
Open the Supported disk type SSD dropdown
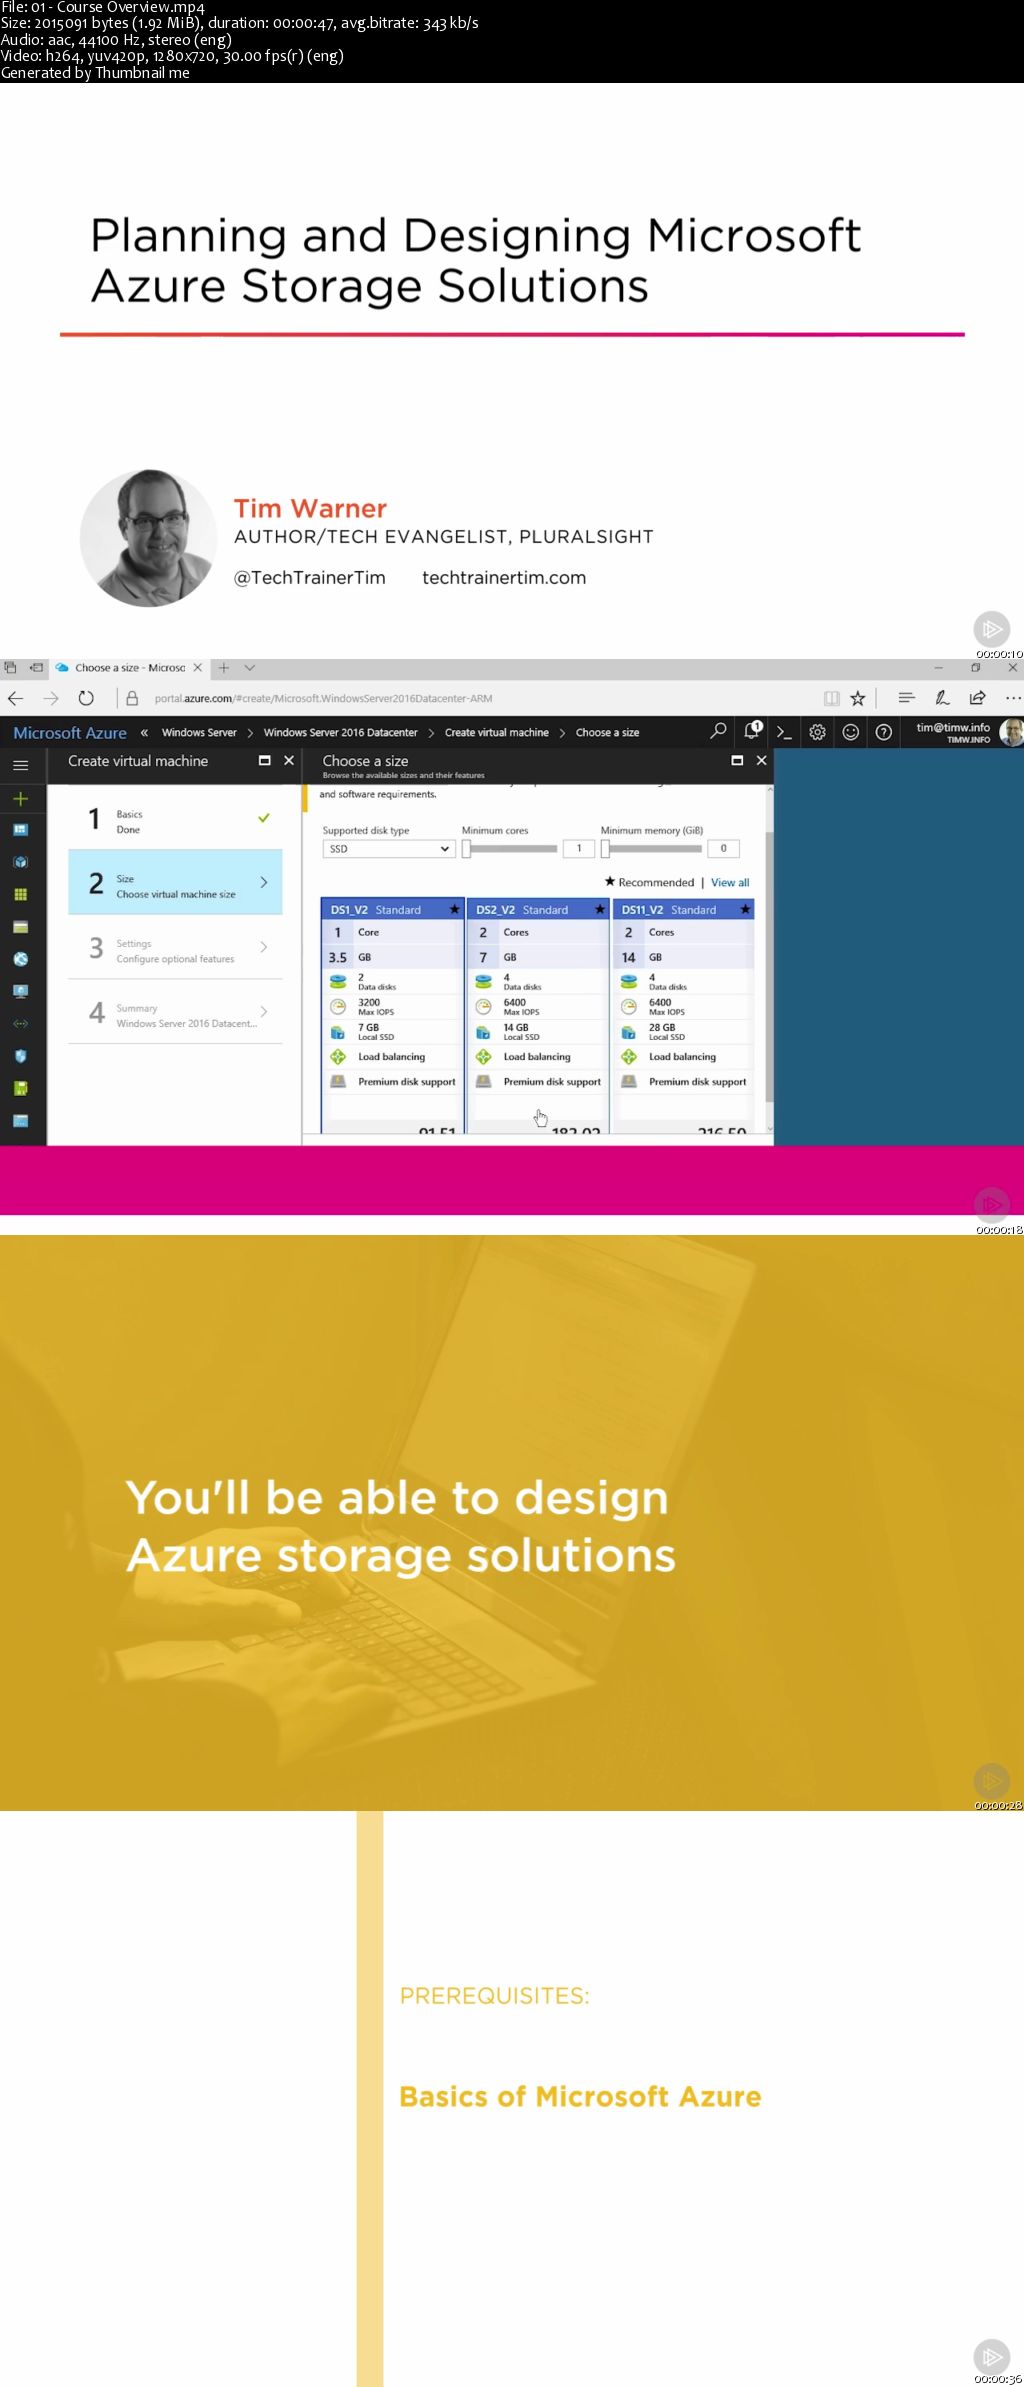pyautogui.click(x=389, y=849)
